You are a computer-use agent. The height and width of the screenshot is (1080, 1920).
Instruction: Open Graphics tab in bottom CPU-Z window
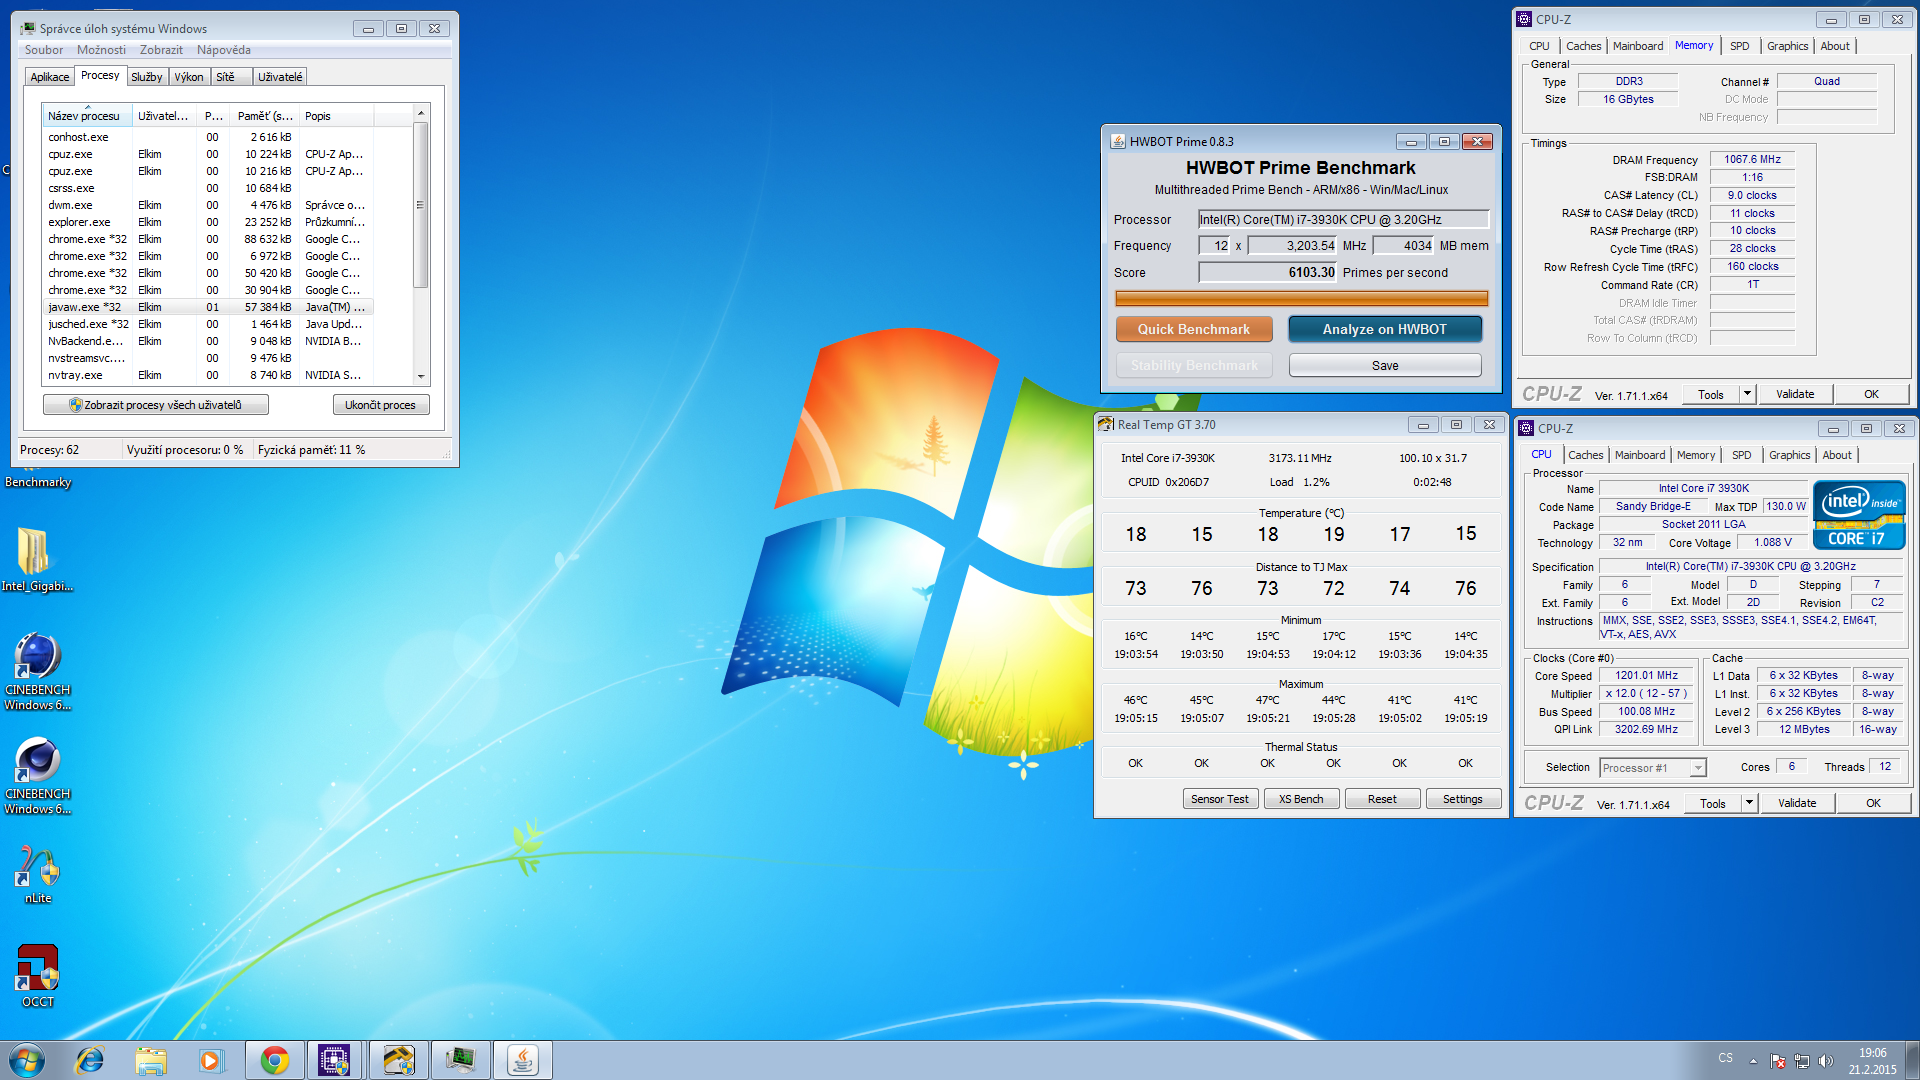[x=1789, y=455]
